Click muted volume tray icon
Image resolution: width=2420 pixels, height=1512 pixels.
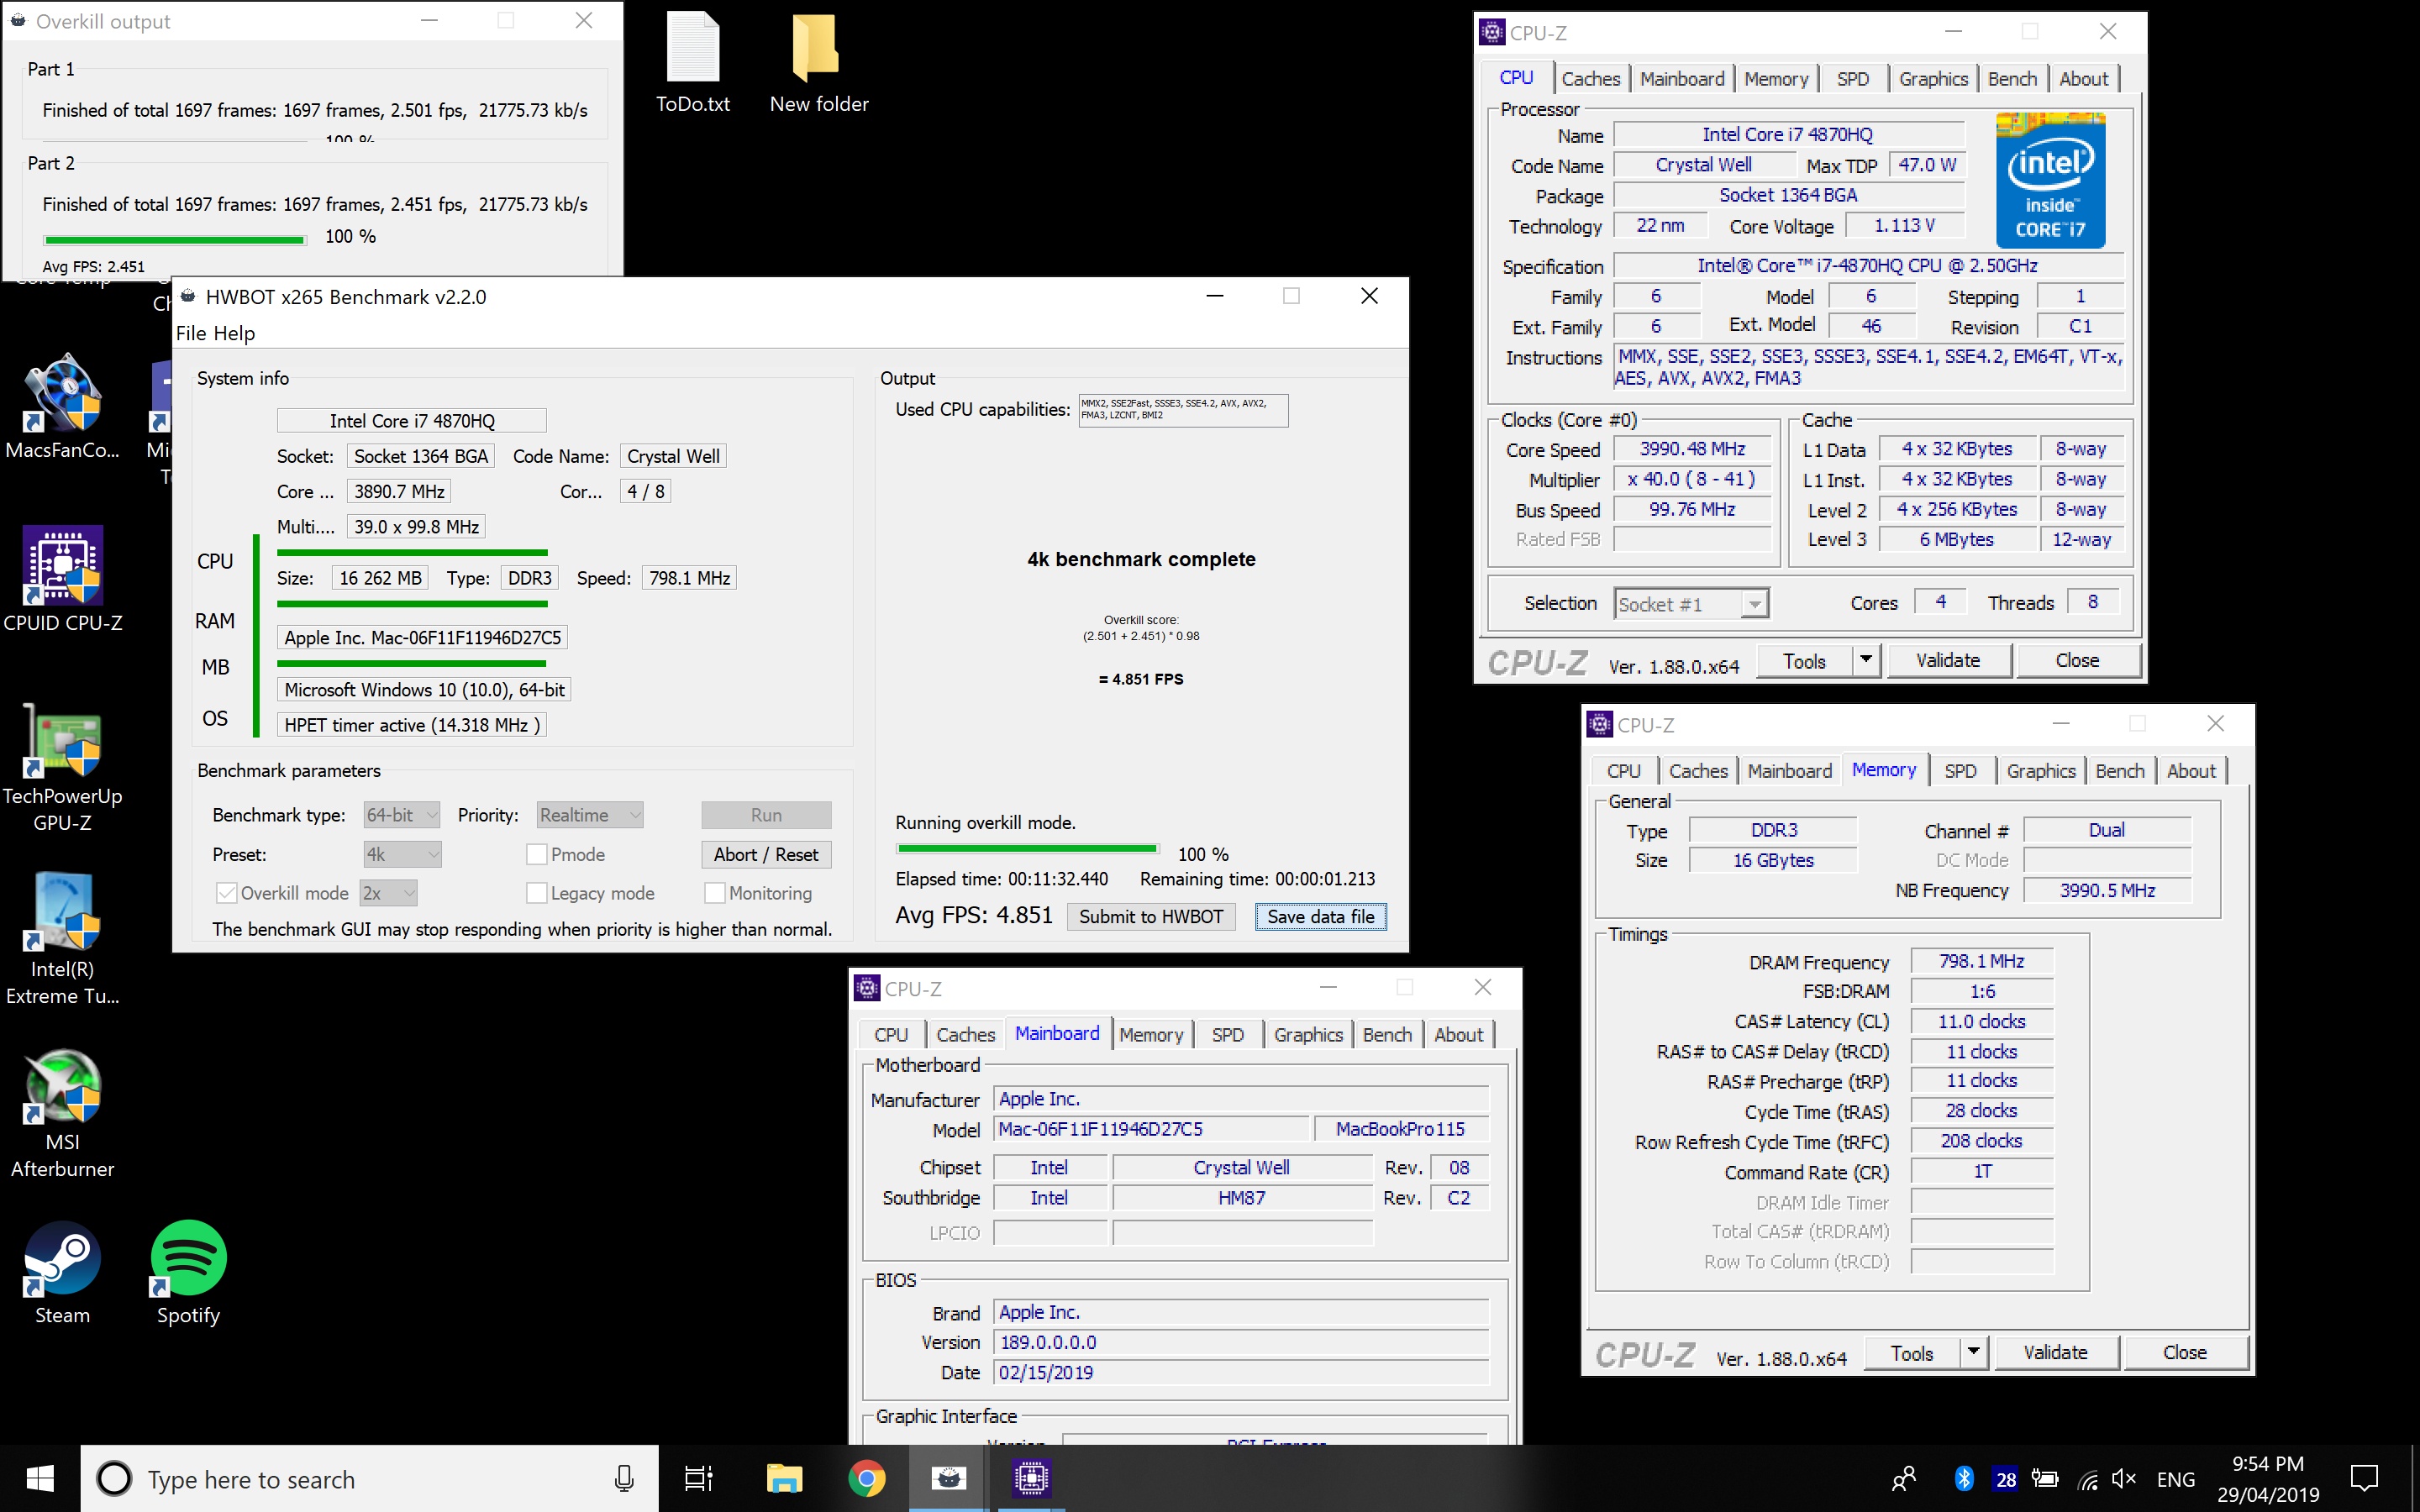point(2124,1478)
